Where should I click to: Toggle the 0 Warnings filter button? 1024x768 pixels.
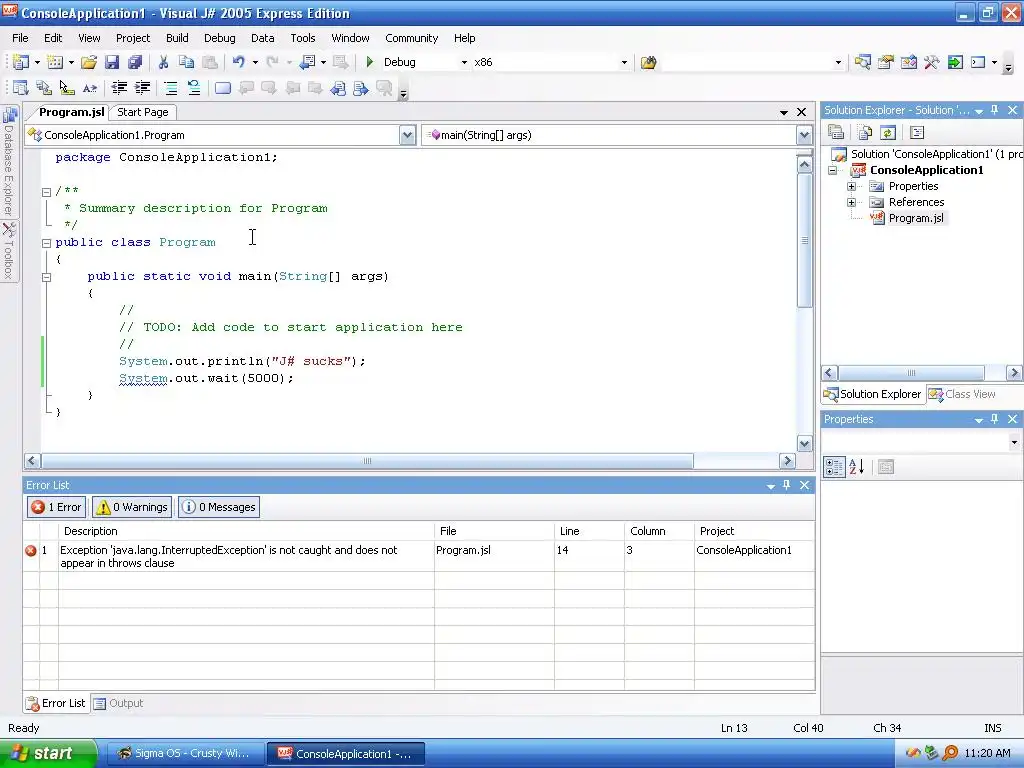coord(133,507)
